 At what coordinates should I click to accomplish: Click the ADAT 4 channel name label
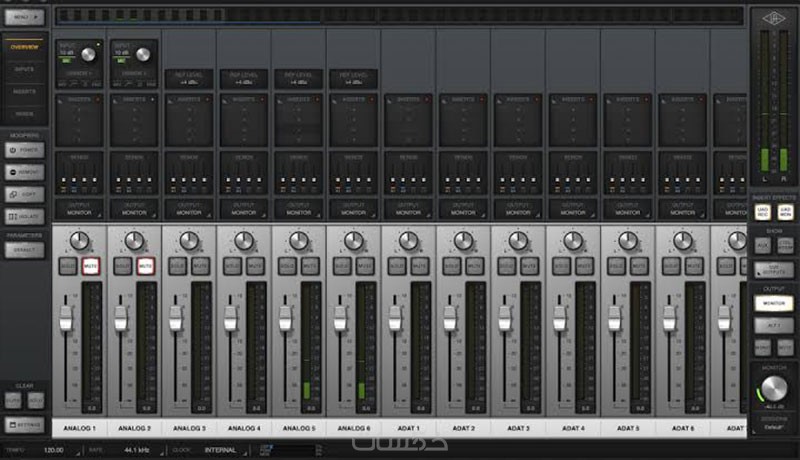[x=573, y=428]
